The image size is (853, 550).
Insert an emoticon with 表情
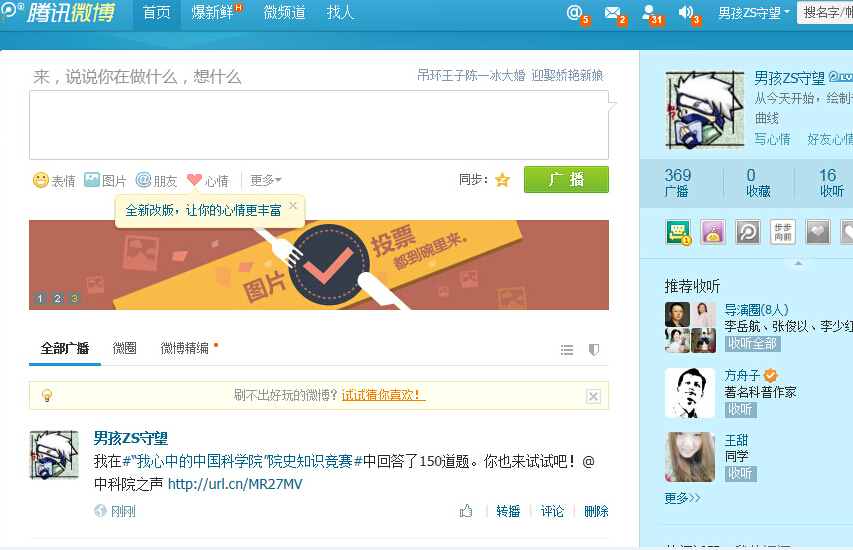54,180
